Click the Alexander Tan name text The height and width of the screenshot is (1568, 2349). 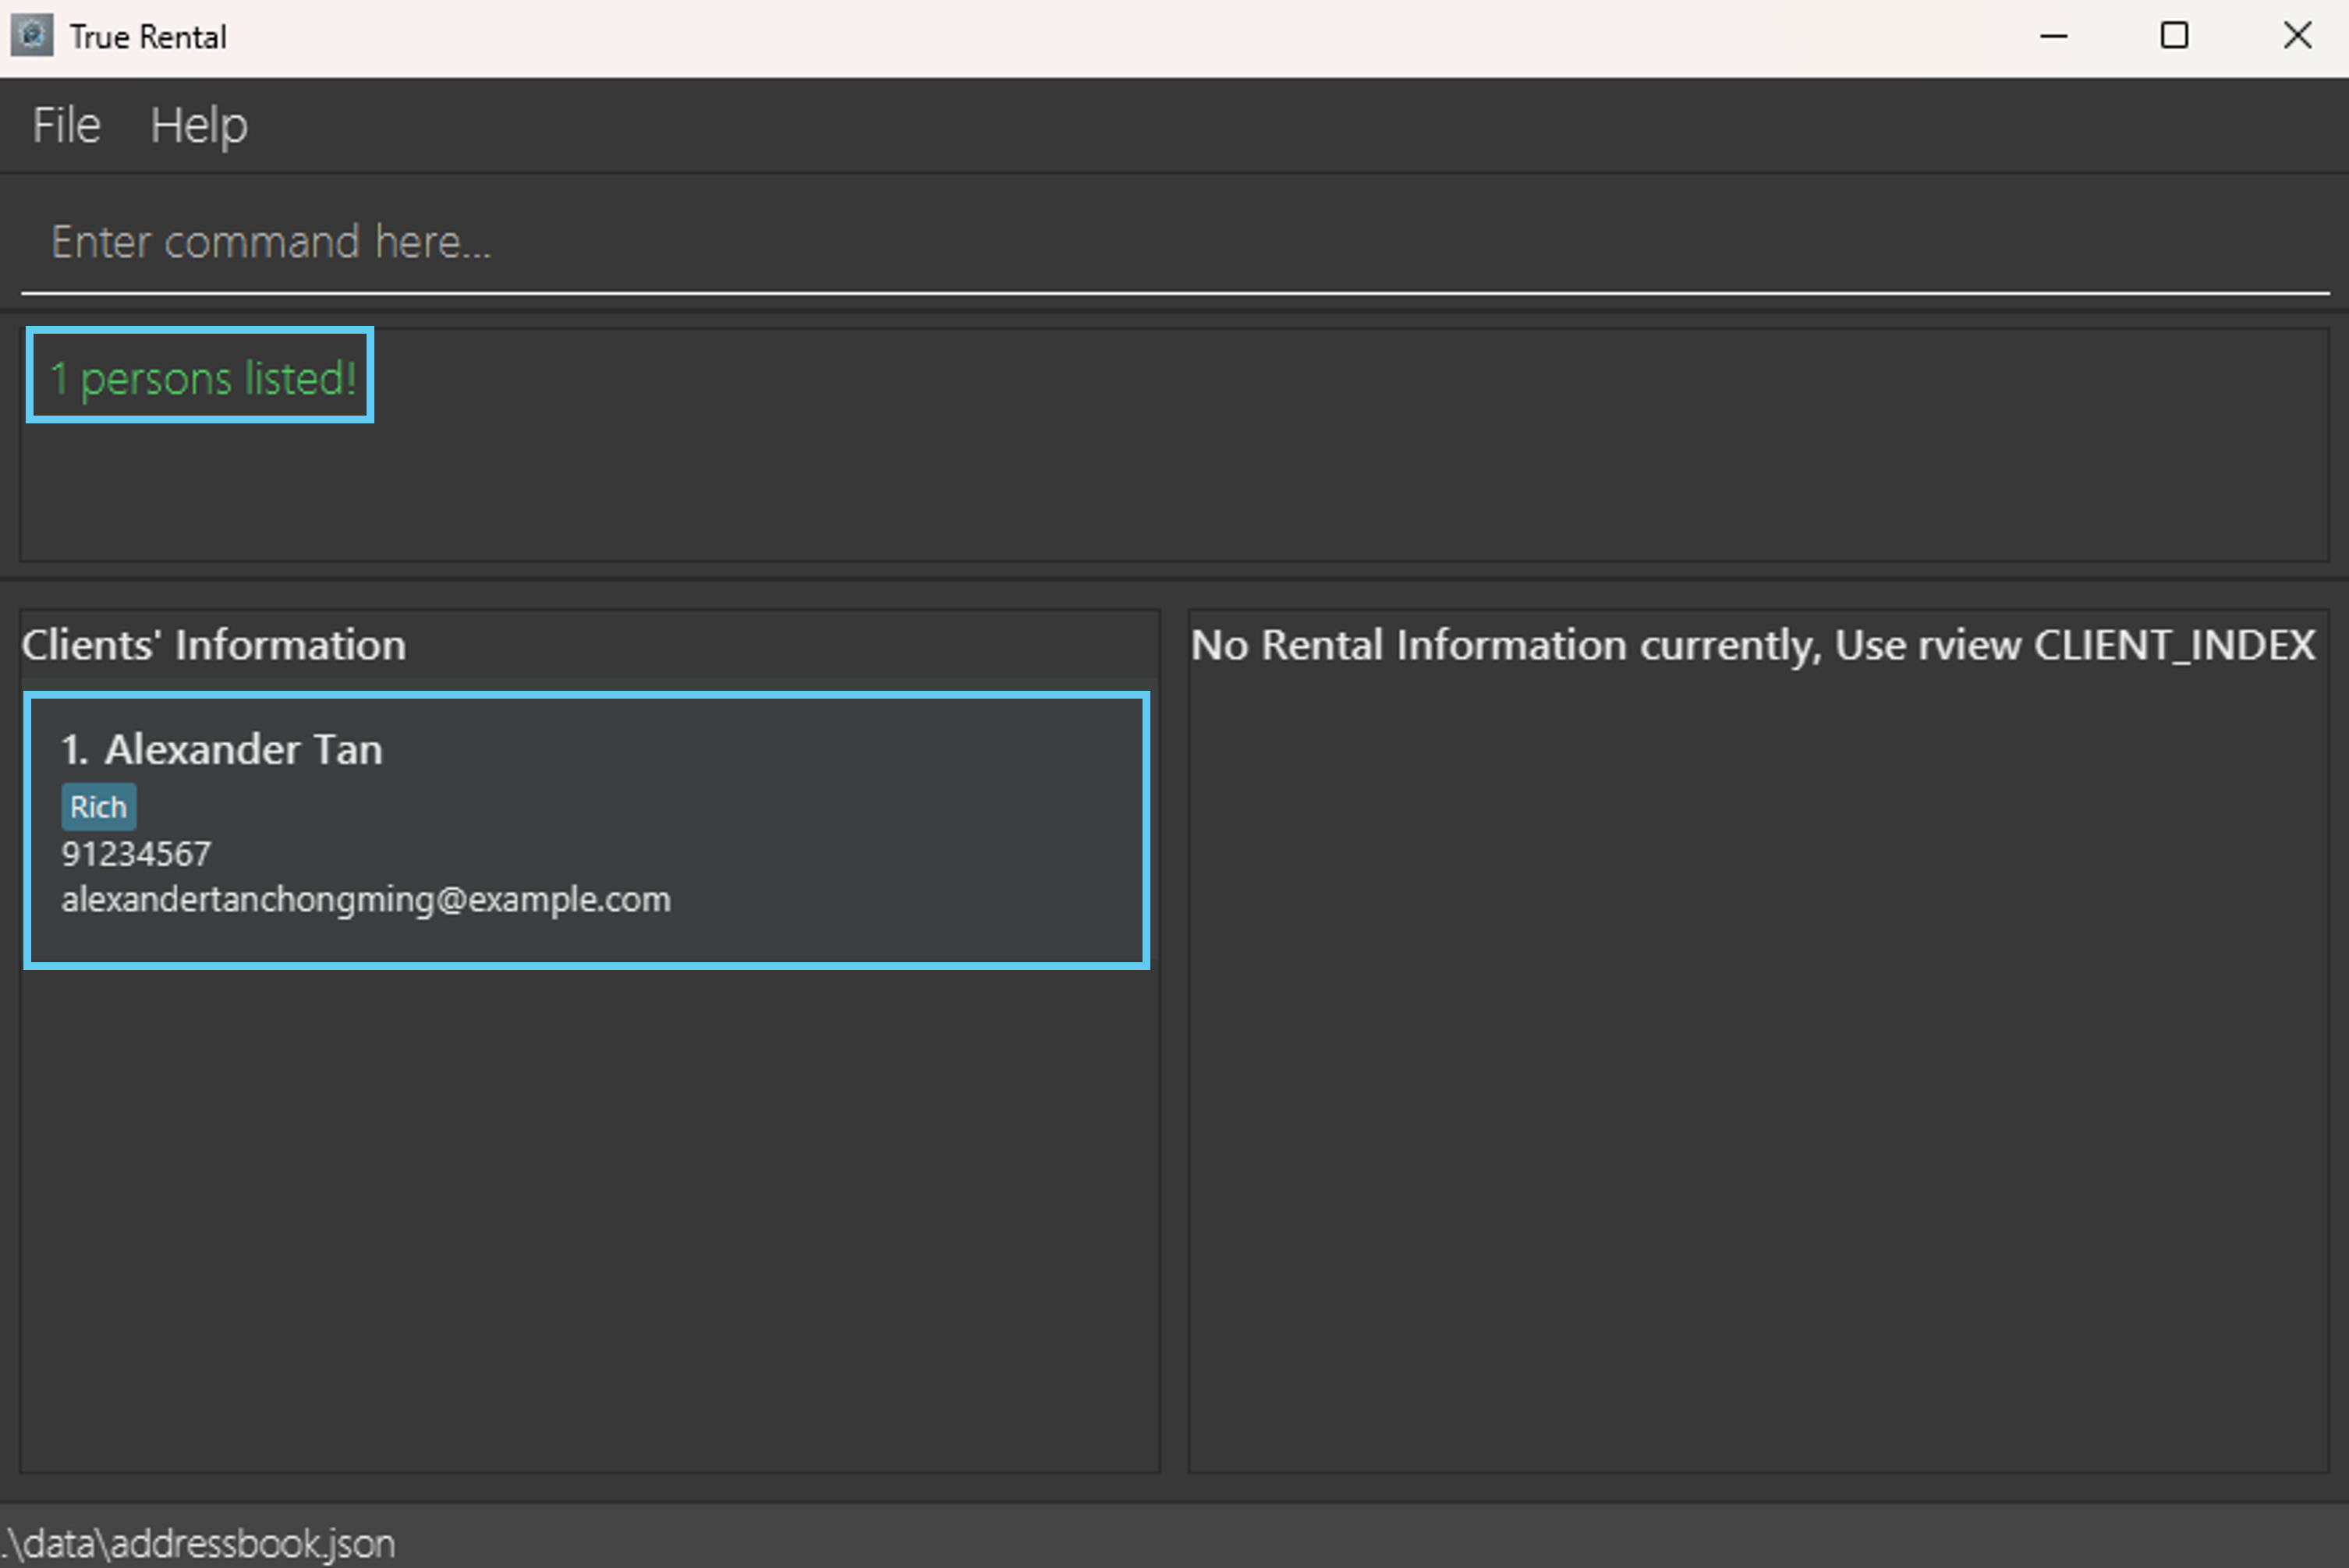click(243, 750)
